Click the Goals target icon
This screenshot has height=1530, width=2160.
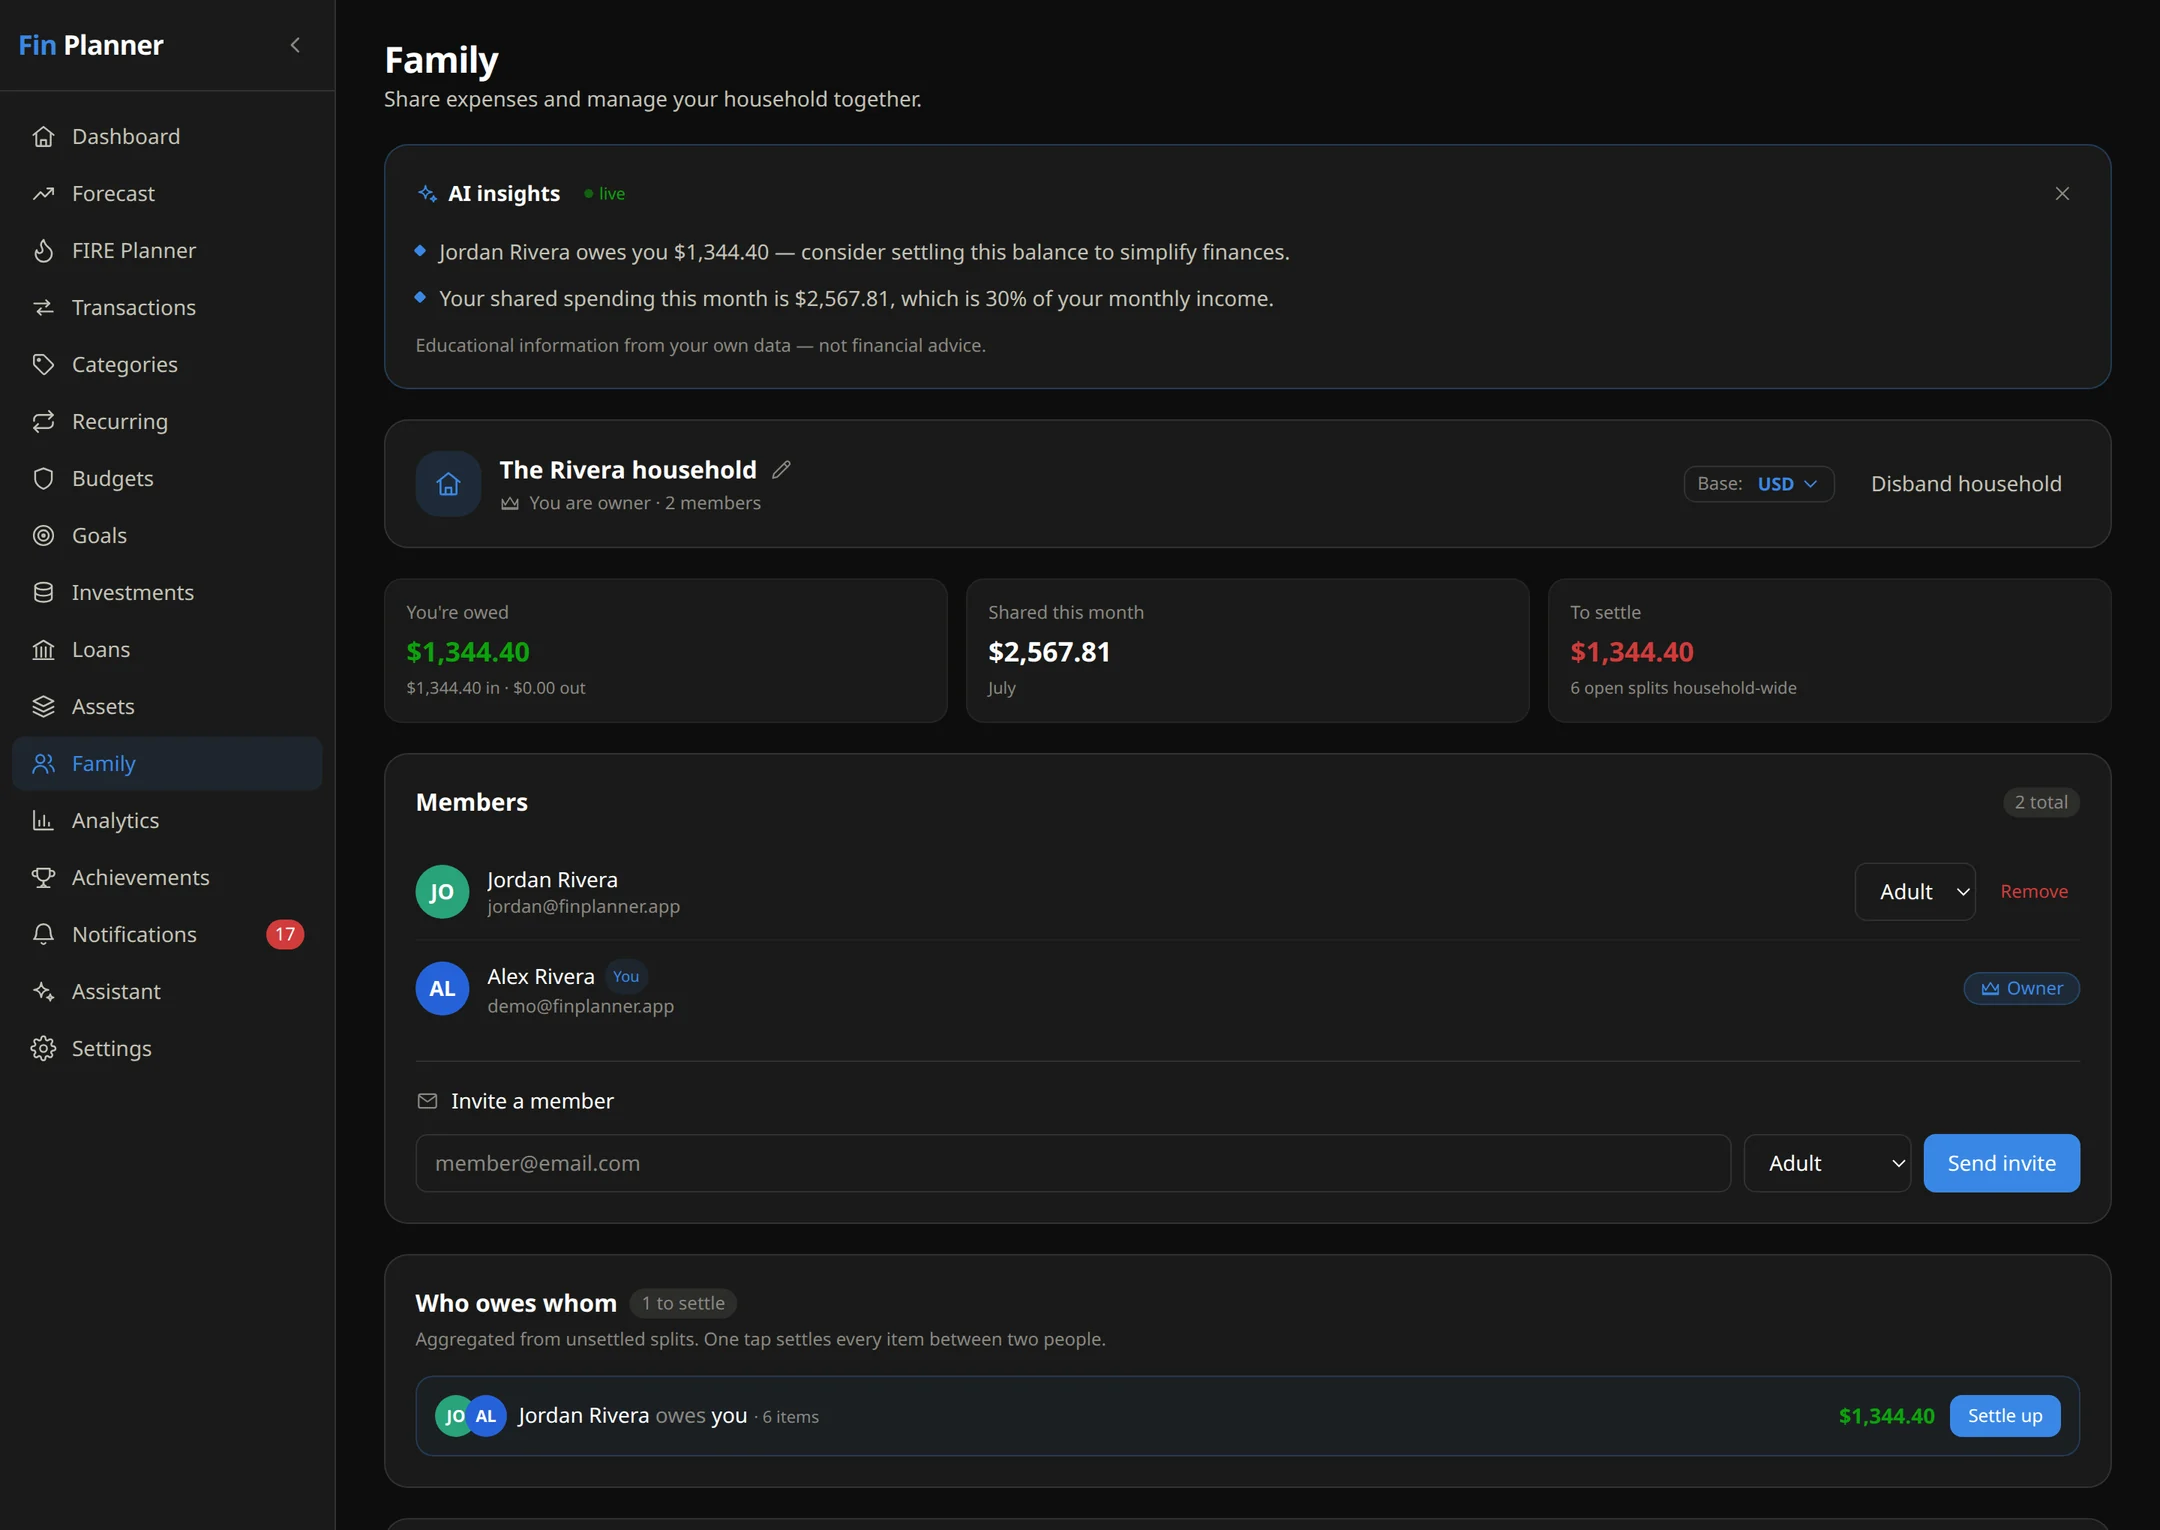point(43,535)
